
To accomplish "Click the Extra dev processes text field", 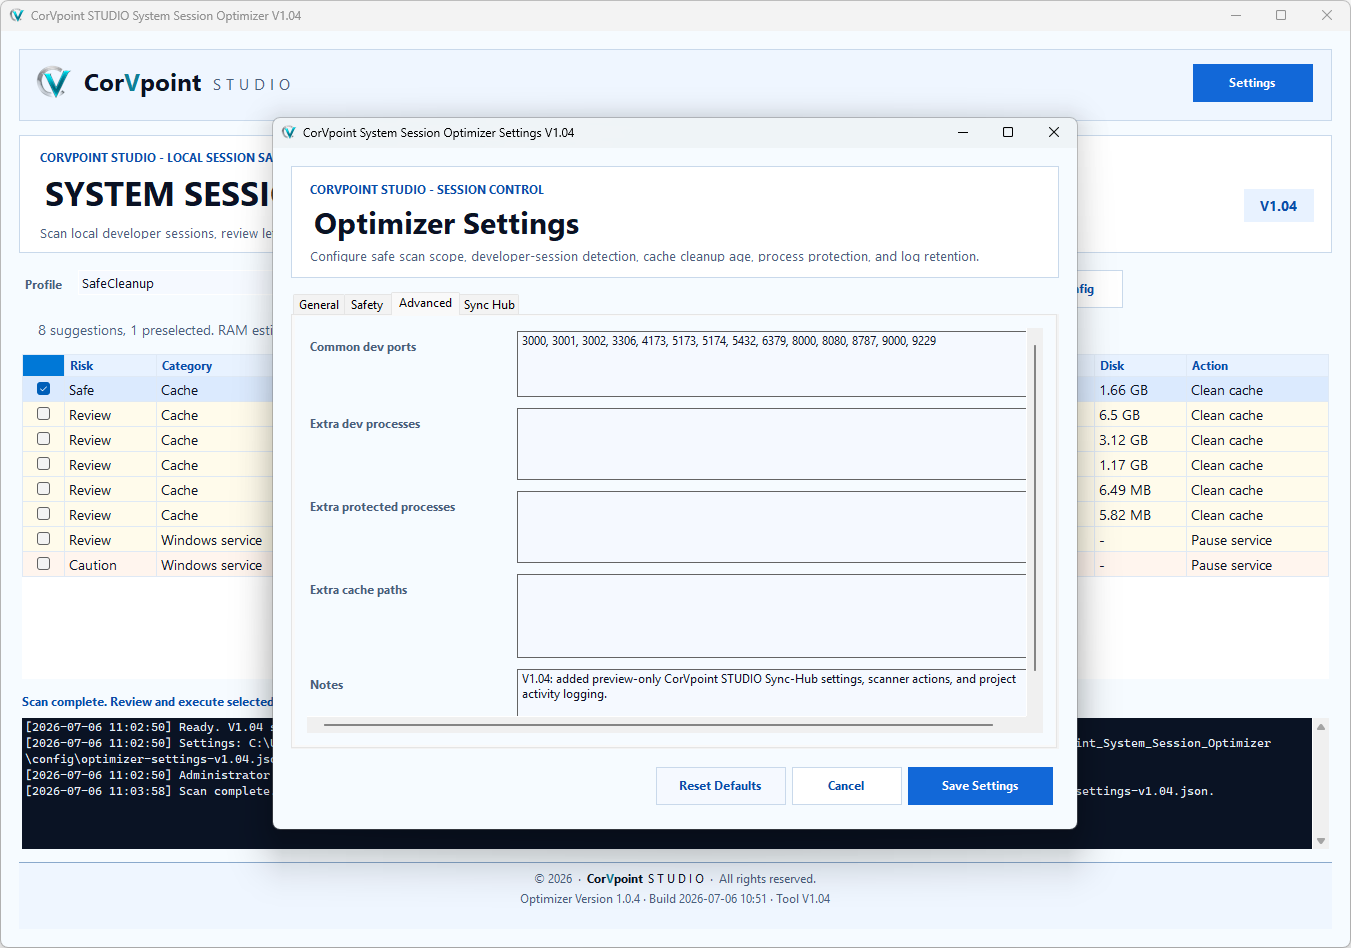I will (772, 444).
